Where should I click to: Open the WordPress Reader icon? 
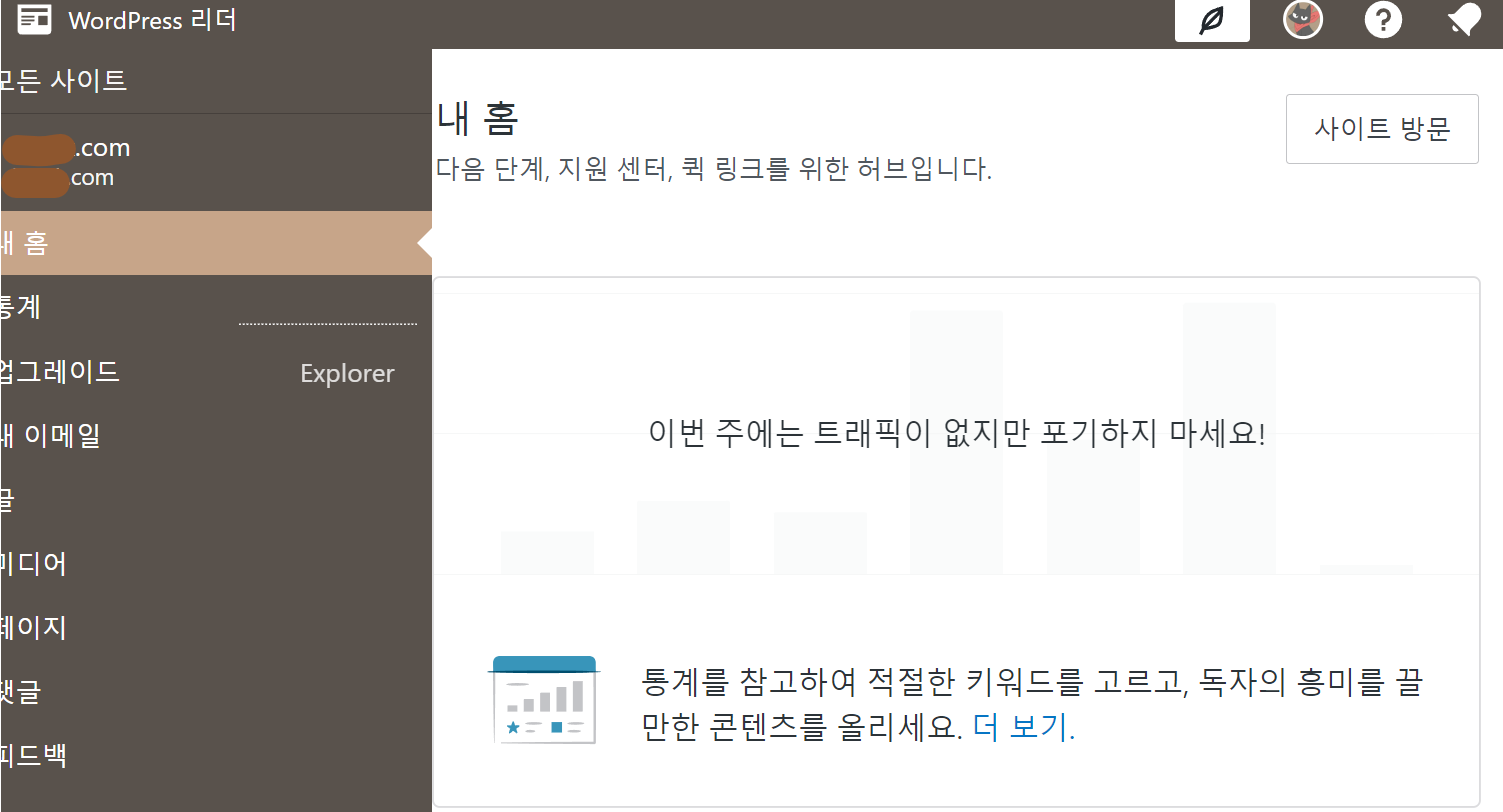click(x=34, y=19)
